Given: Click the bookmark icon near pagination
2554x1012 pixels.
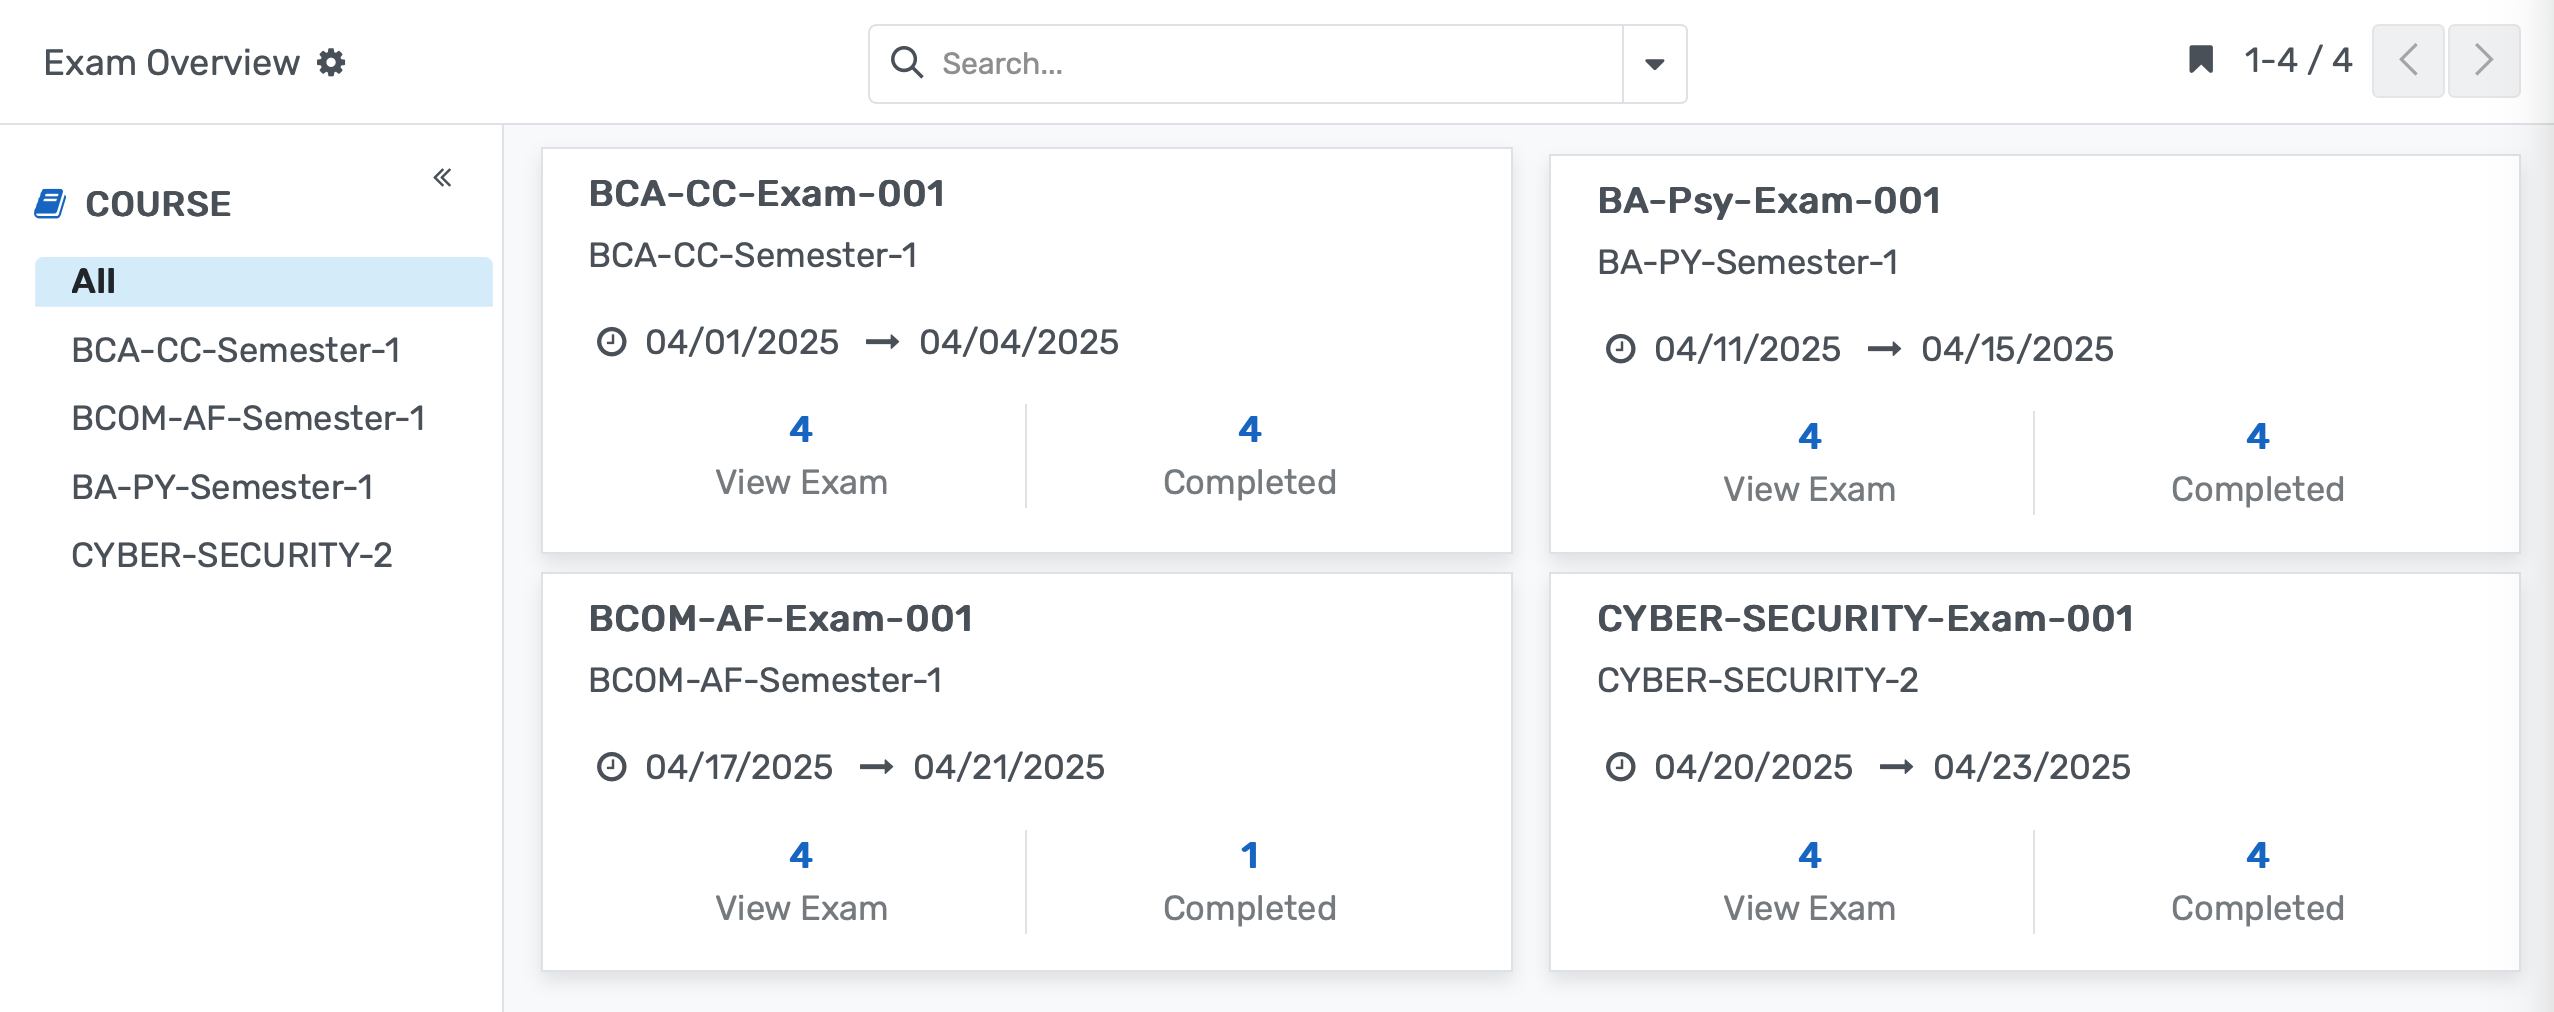Looking at the screenshot, I should click(2200, 60).
